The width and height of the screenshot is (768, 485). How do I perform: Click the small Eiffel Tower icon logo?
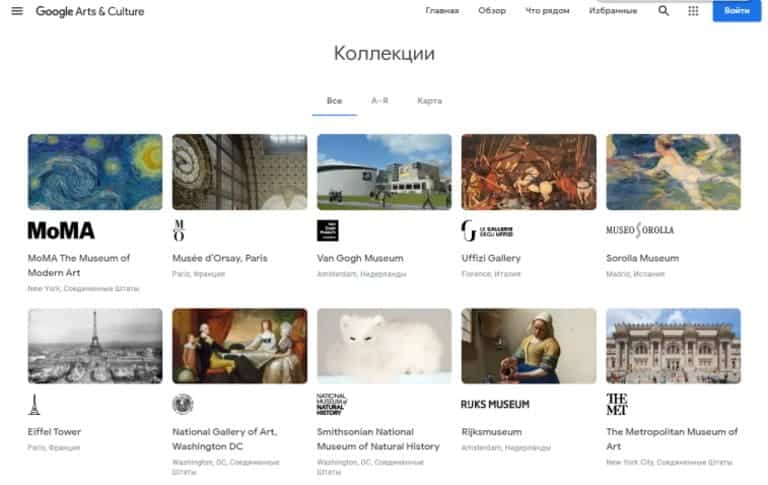[34, 405]
